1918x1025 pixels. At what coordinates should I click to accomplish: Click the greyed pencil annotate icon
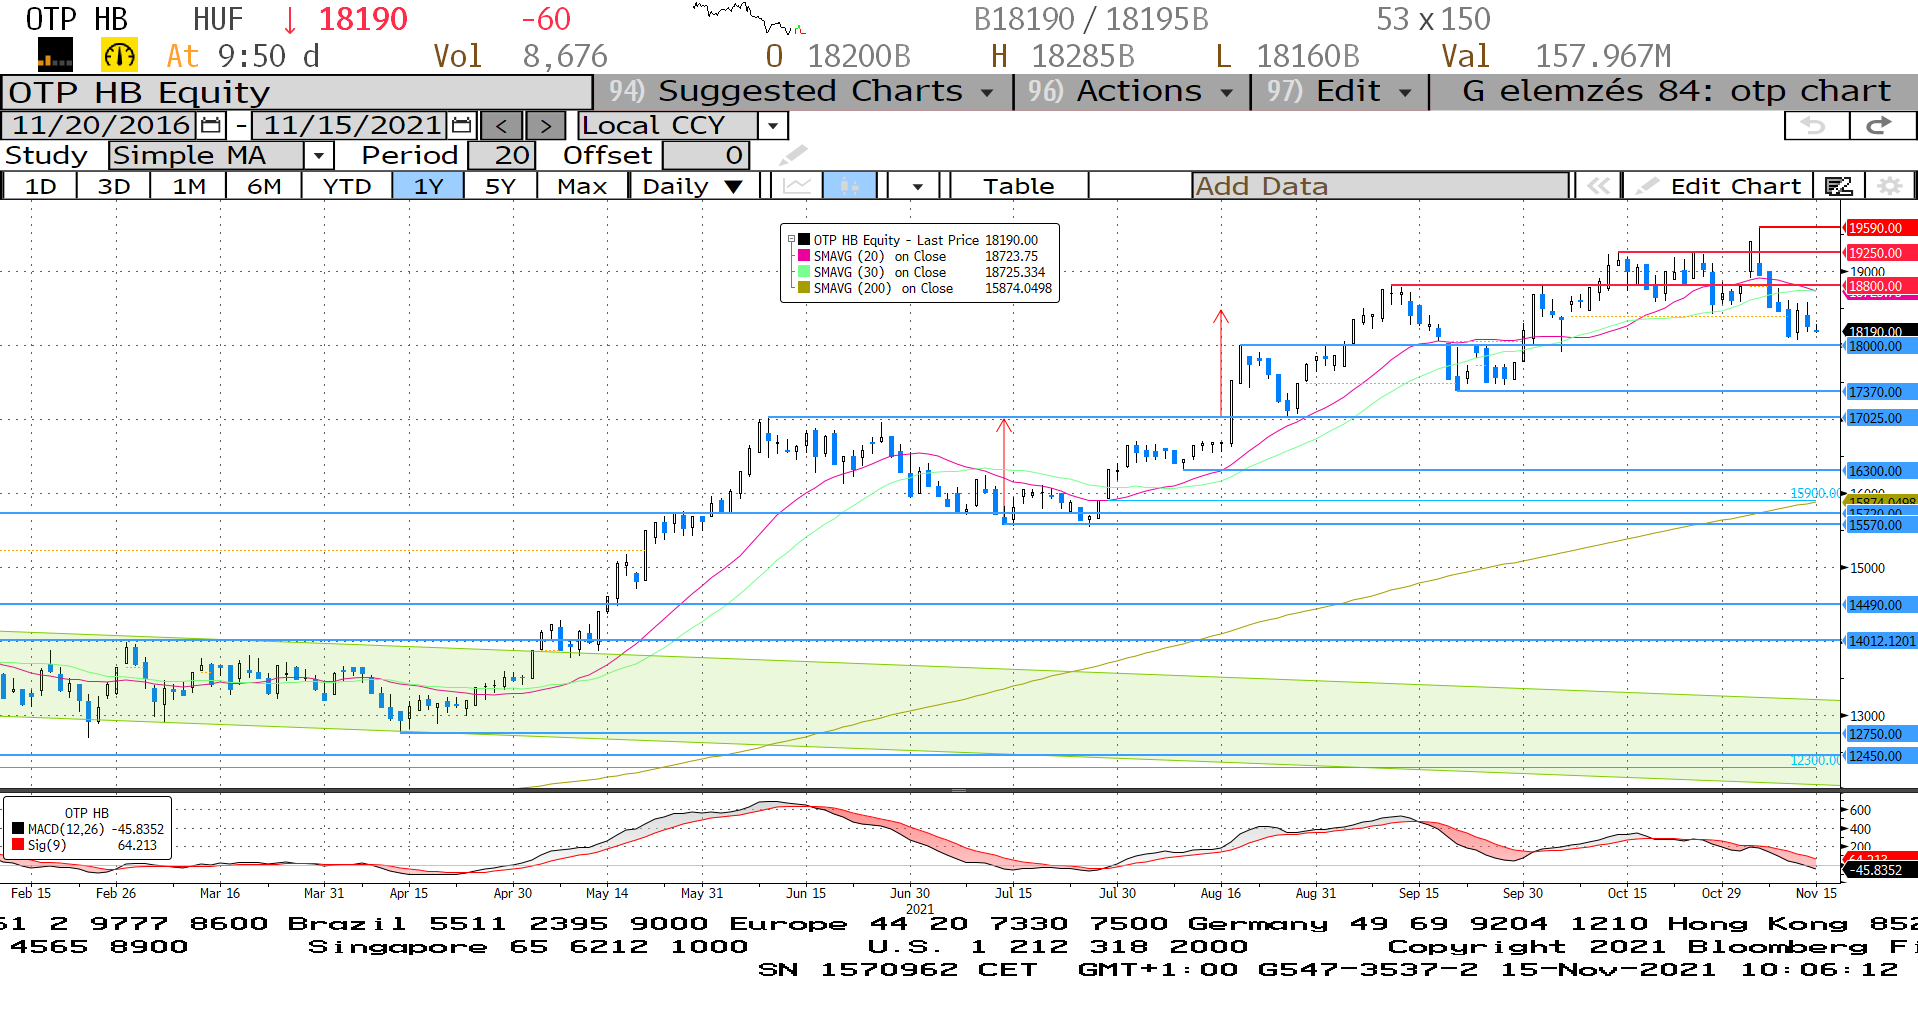pos(792,155)
